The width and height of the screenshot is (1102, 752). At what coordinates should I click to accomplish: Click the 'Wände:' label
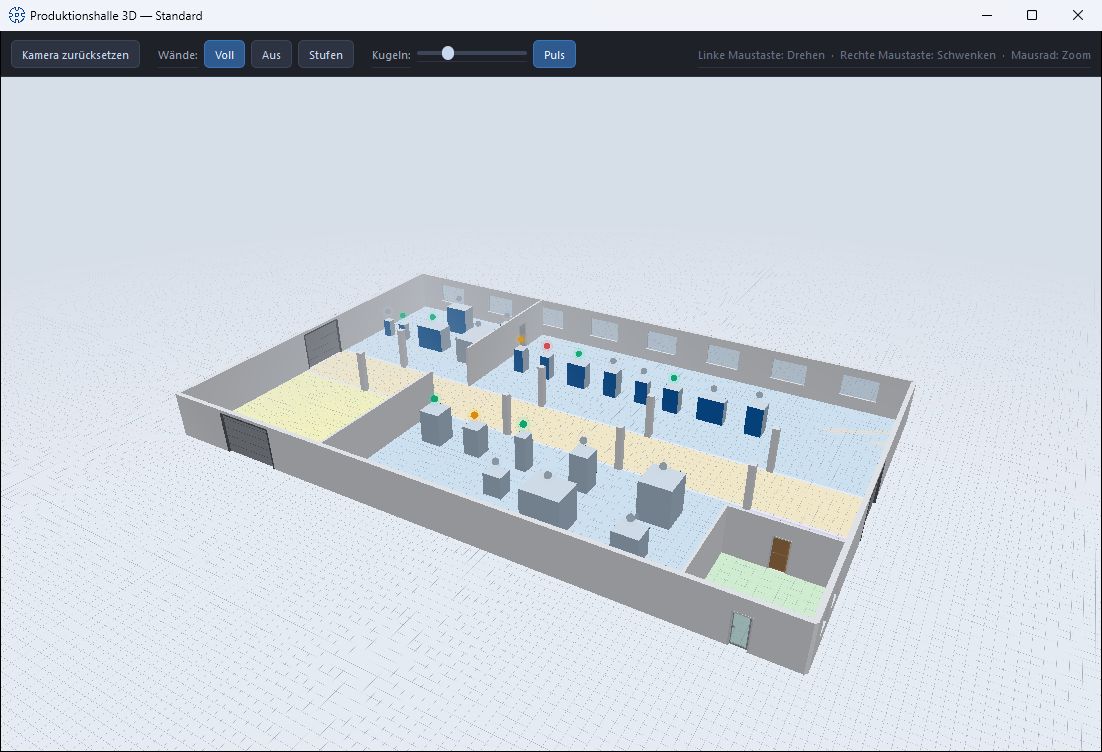pyautogui.click(x=178, y=55)
